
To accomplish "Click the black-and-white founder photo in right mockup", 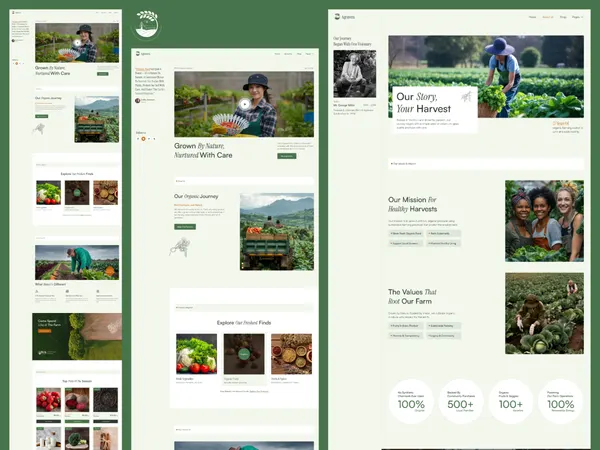I will click(355, 74).
